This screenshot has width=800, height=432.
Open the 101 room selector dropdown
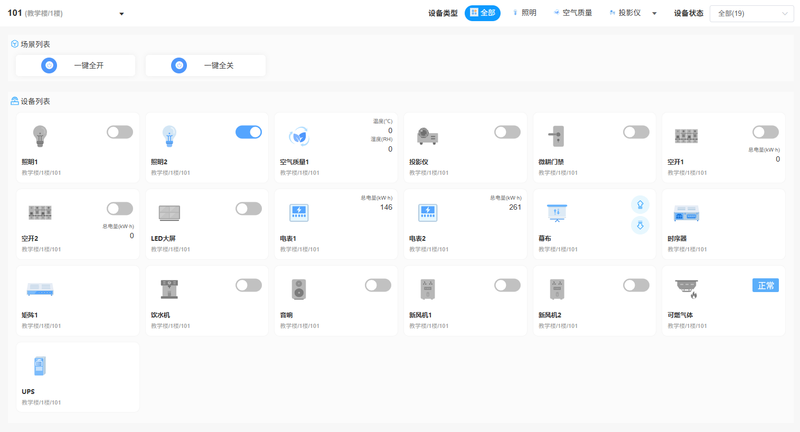point(121,14)
